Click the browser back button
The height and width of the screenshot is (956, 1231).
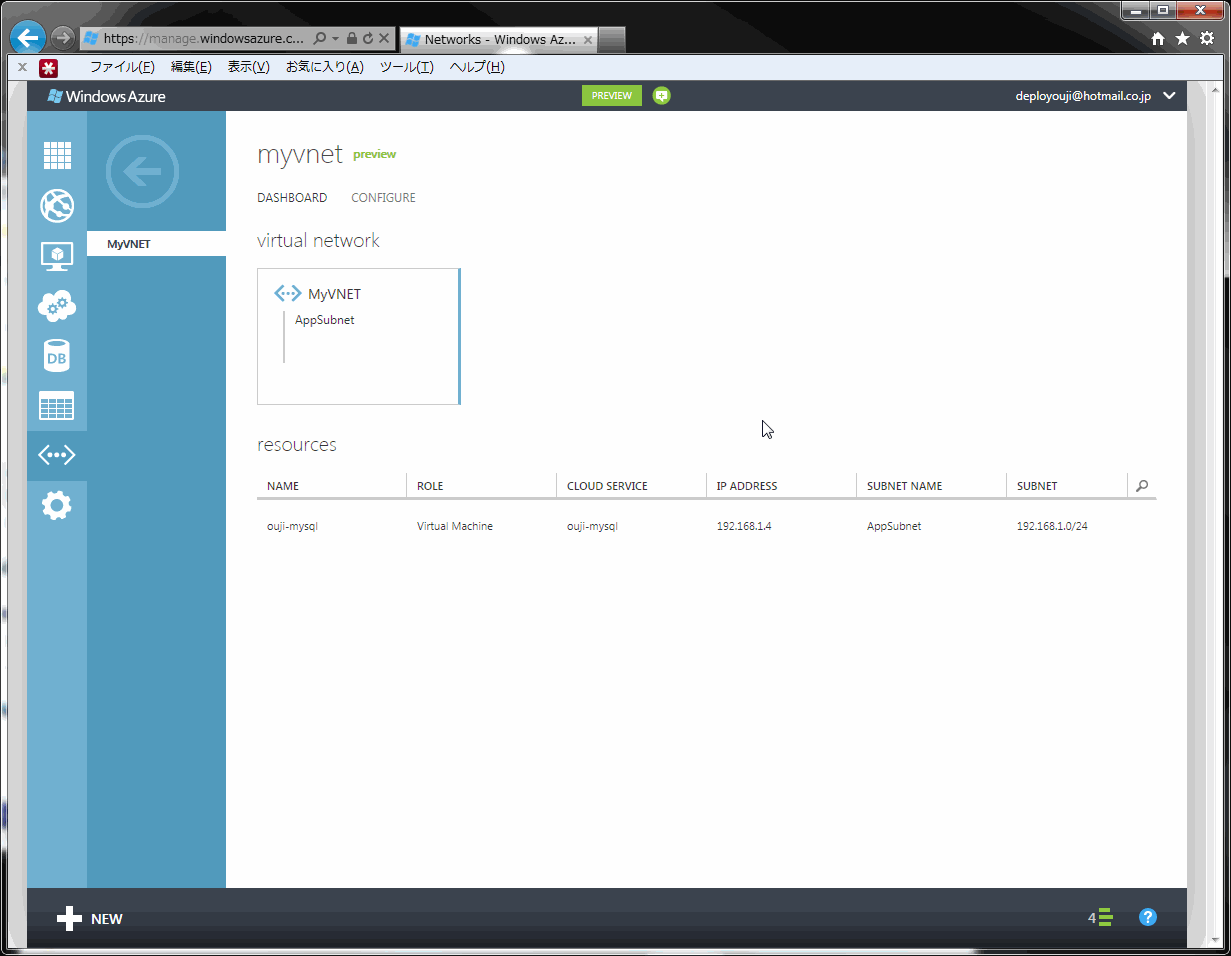point(29,39)
